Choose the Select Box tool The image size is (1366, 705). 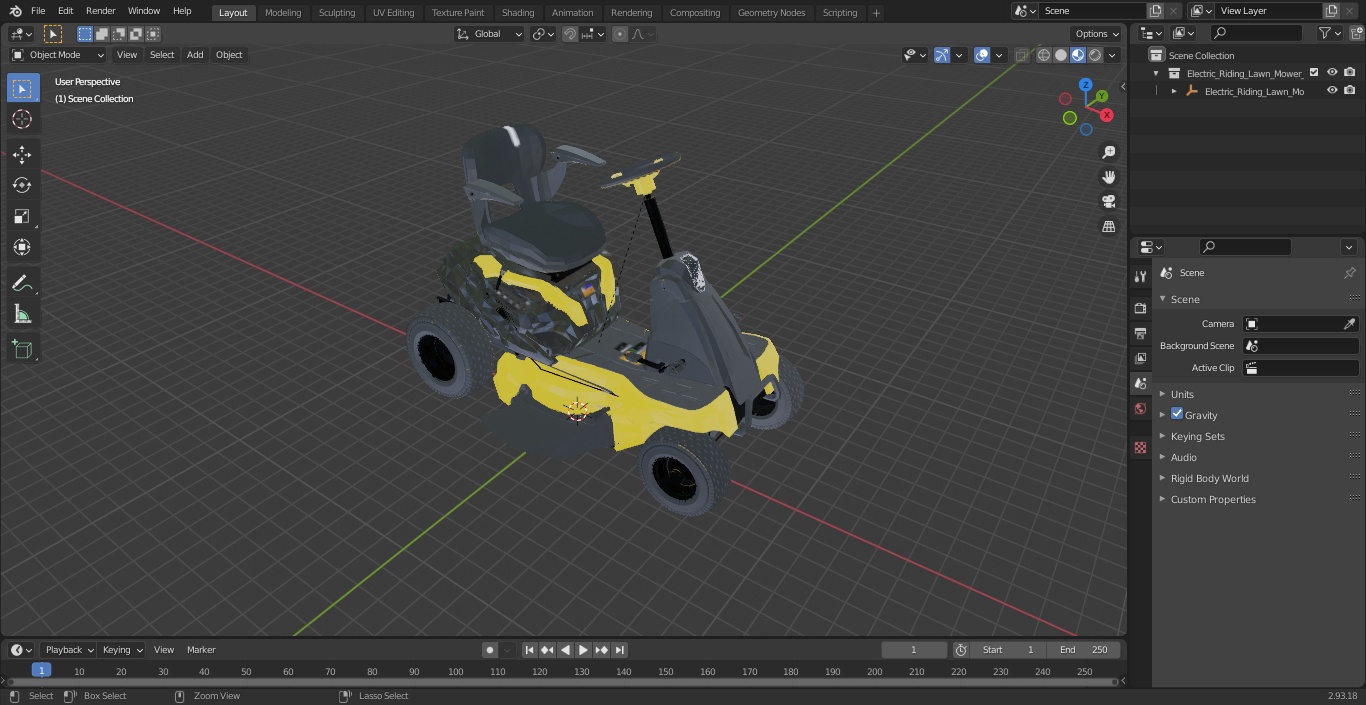22,88
